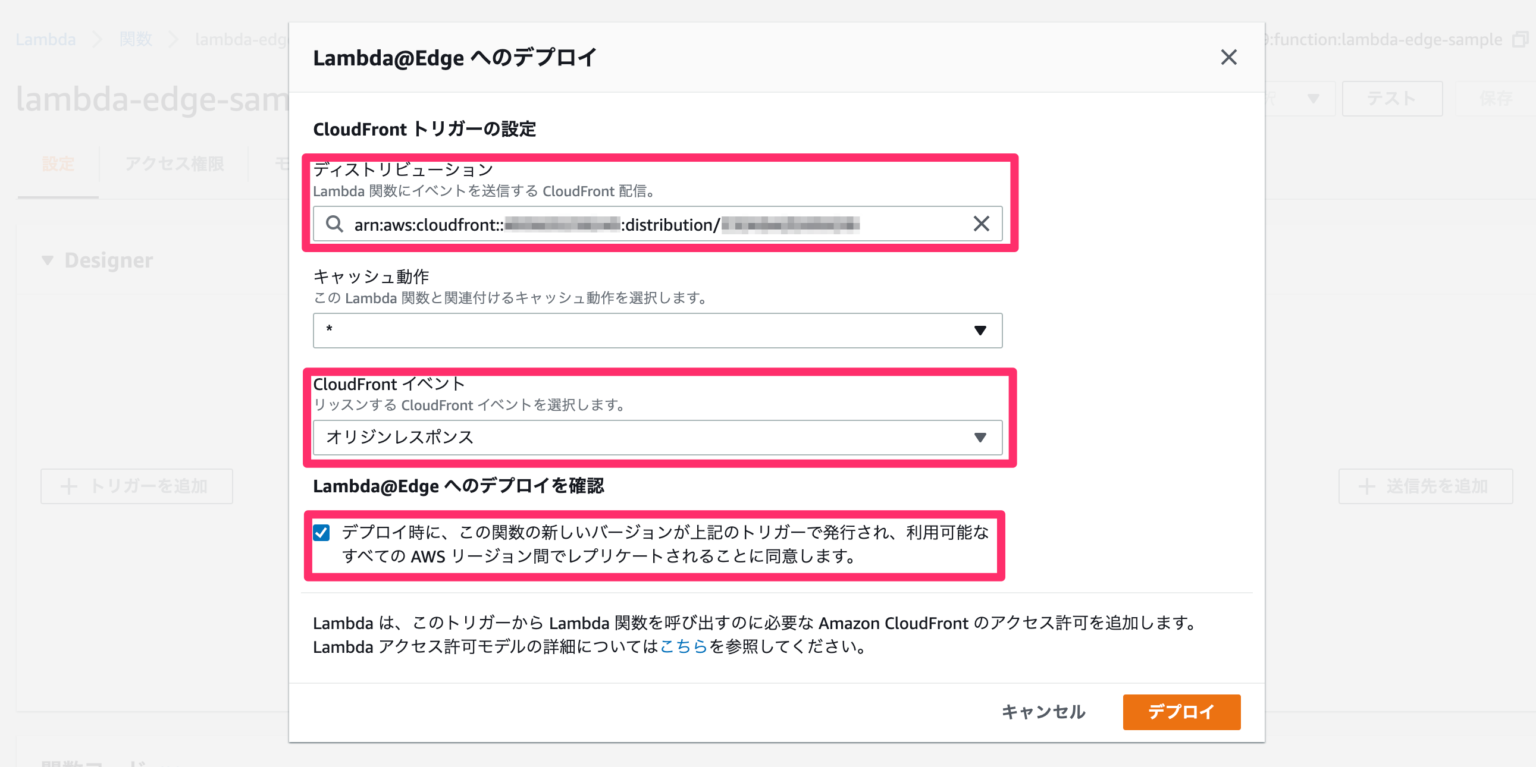Click inside the distribution ARN search box
Viewport: 1536px width, 767px height.
pyautogui.click(x=650, y=223)
